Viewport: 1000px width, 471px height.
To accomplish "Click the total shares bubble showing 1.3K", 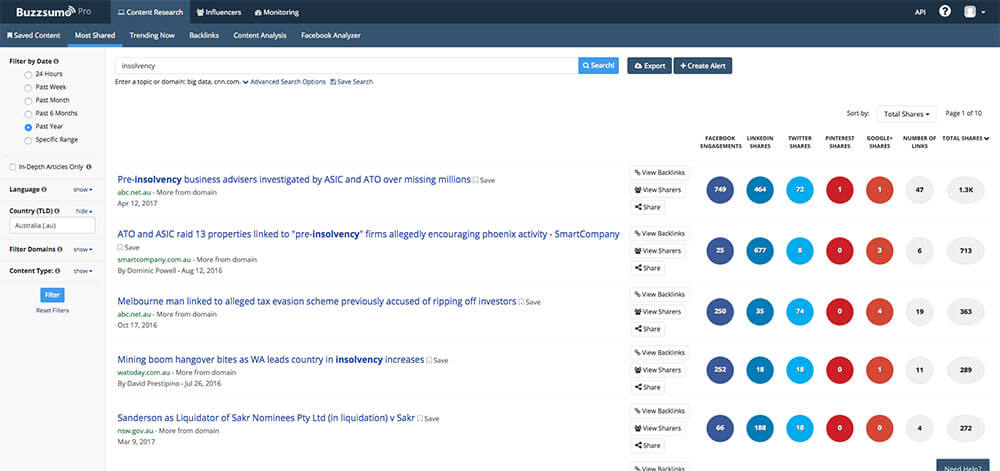I will (x=966, y=190).
